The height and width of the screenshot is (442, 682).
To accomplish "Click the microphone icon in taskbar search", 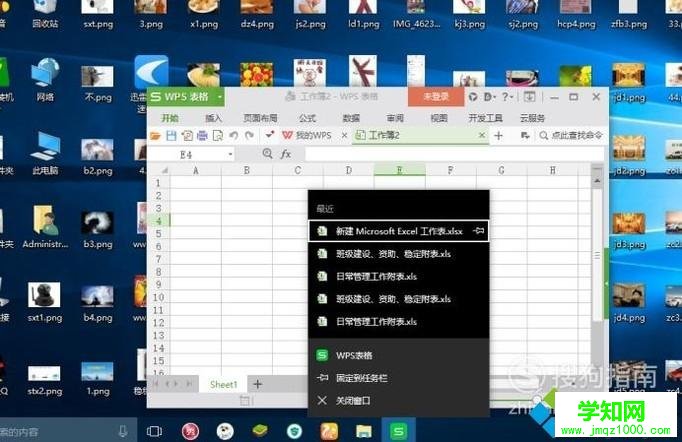I will (123, 431).
